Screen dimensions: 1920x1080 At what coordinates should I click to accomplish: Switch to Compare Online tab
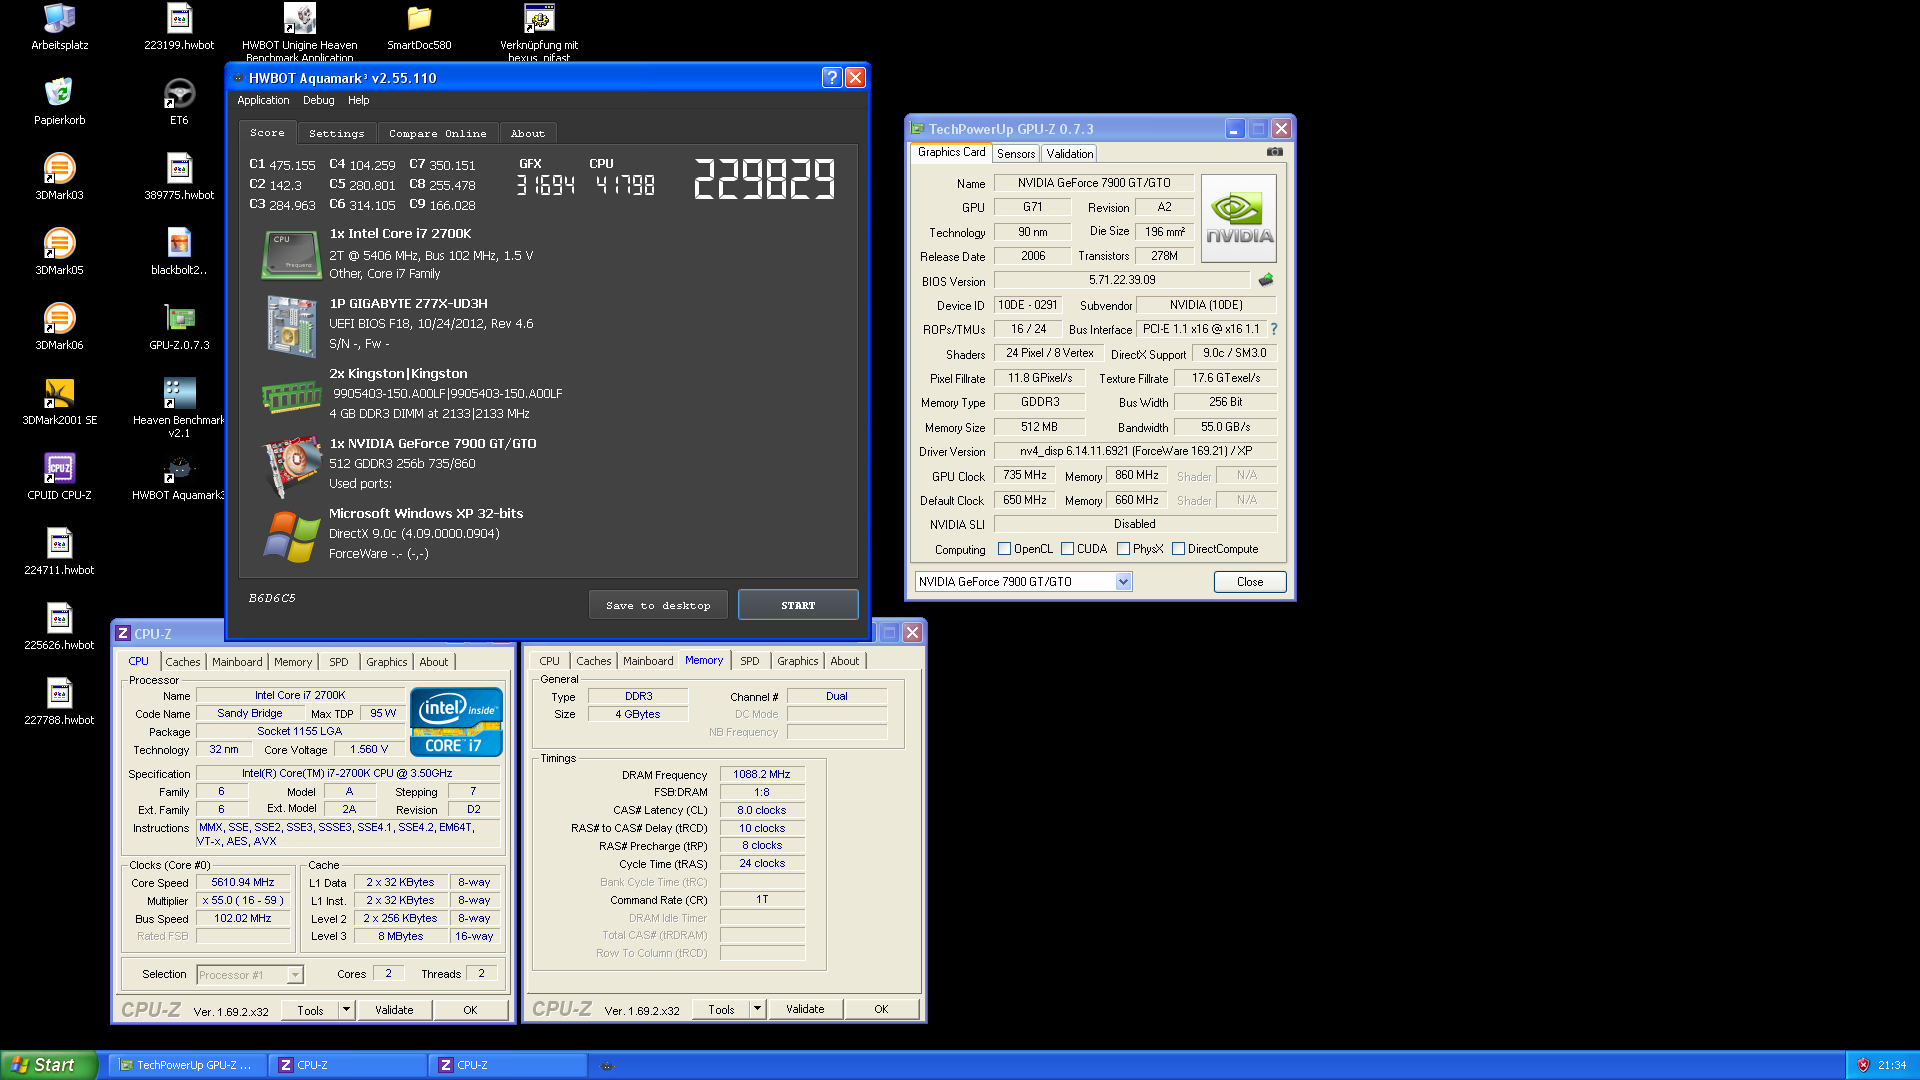click(x=438, y=133)
